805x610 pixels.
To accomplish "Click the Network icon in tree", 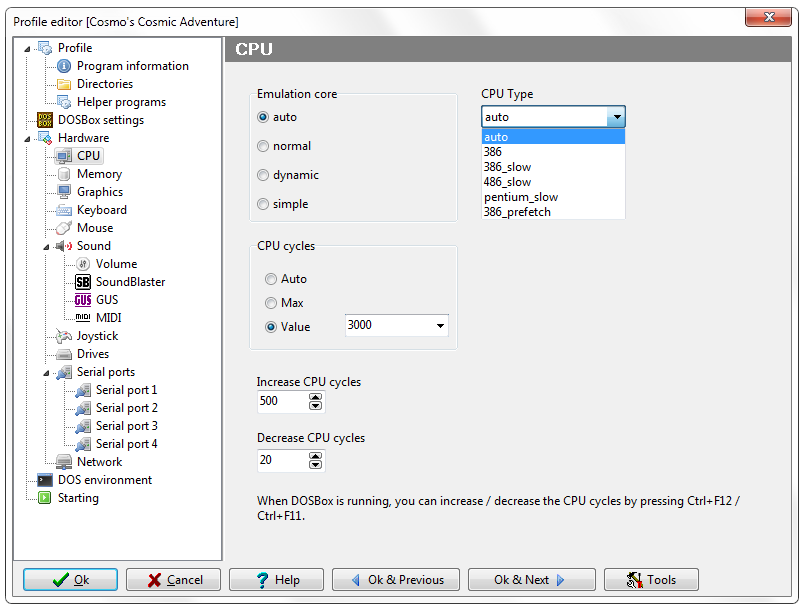I will point(64,462).
